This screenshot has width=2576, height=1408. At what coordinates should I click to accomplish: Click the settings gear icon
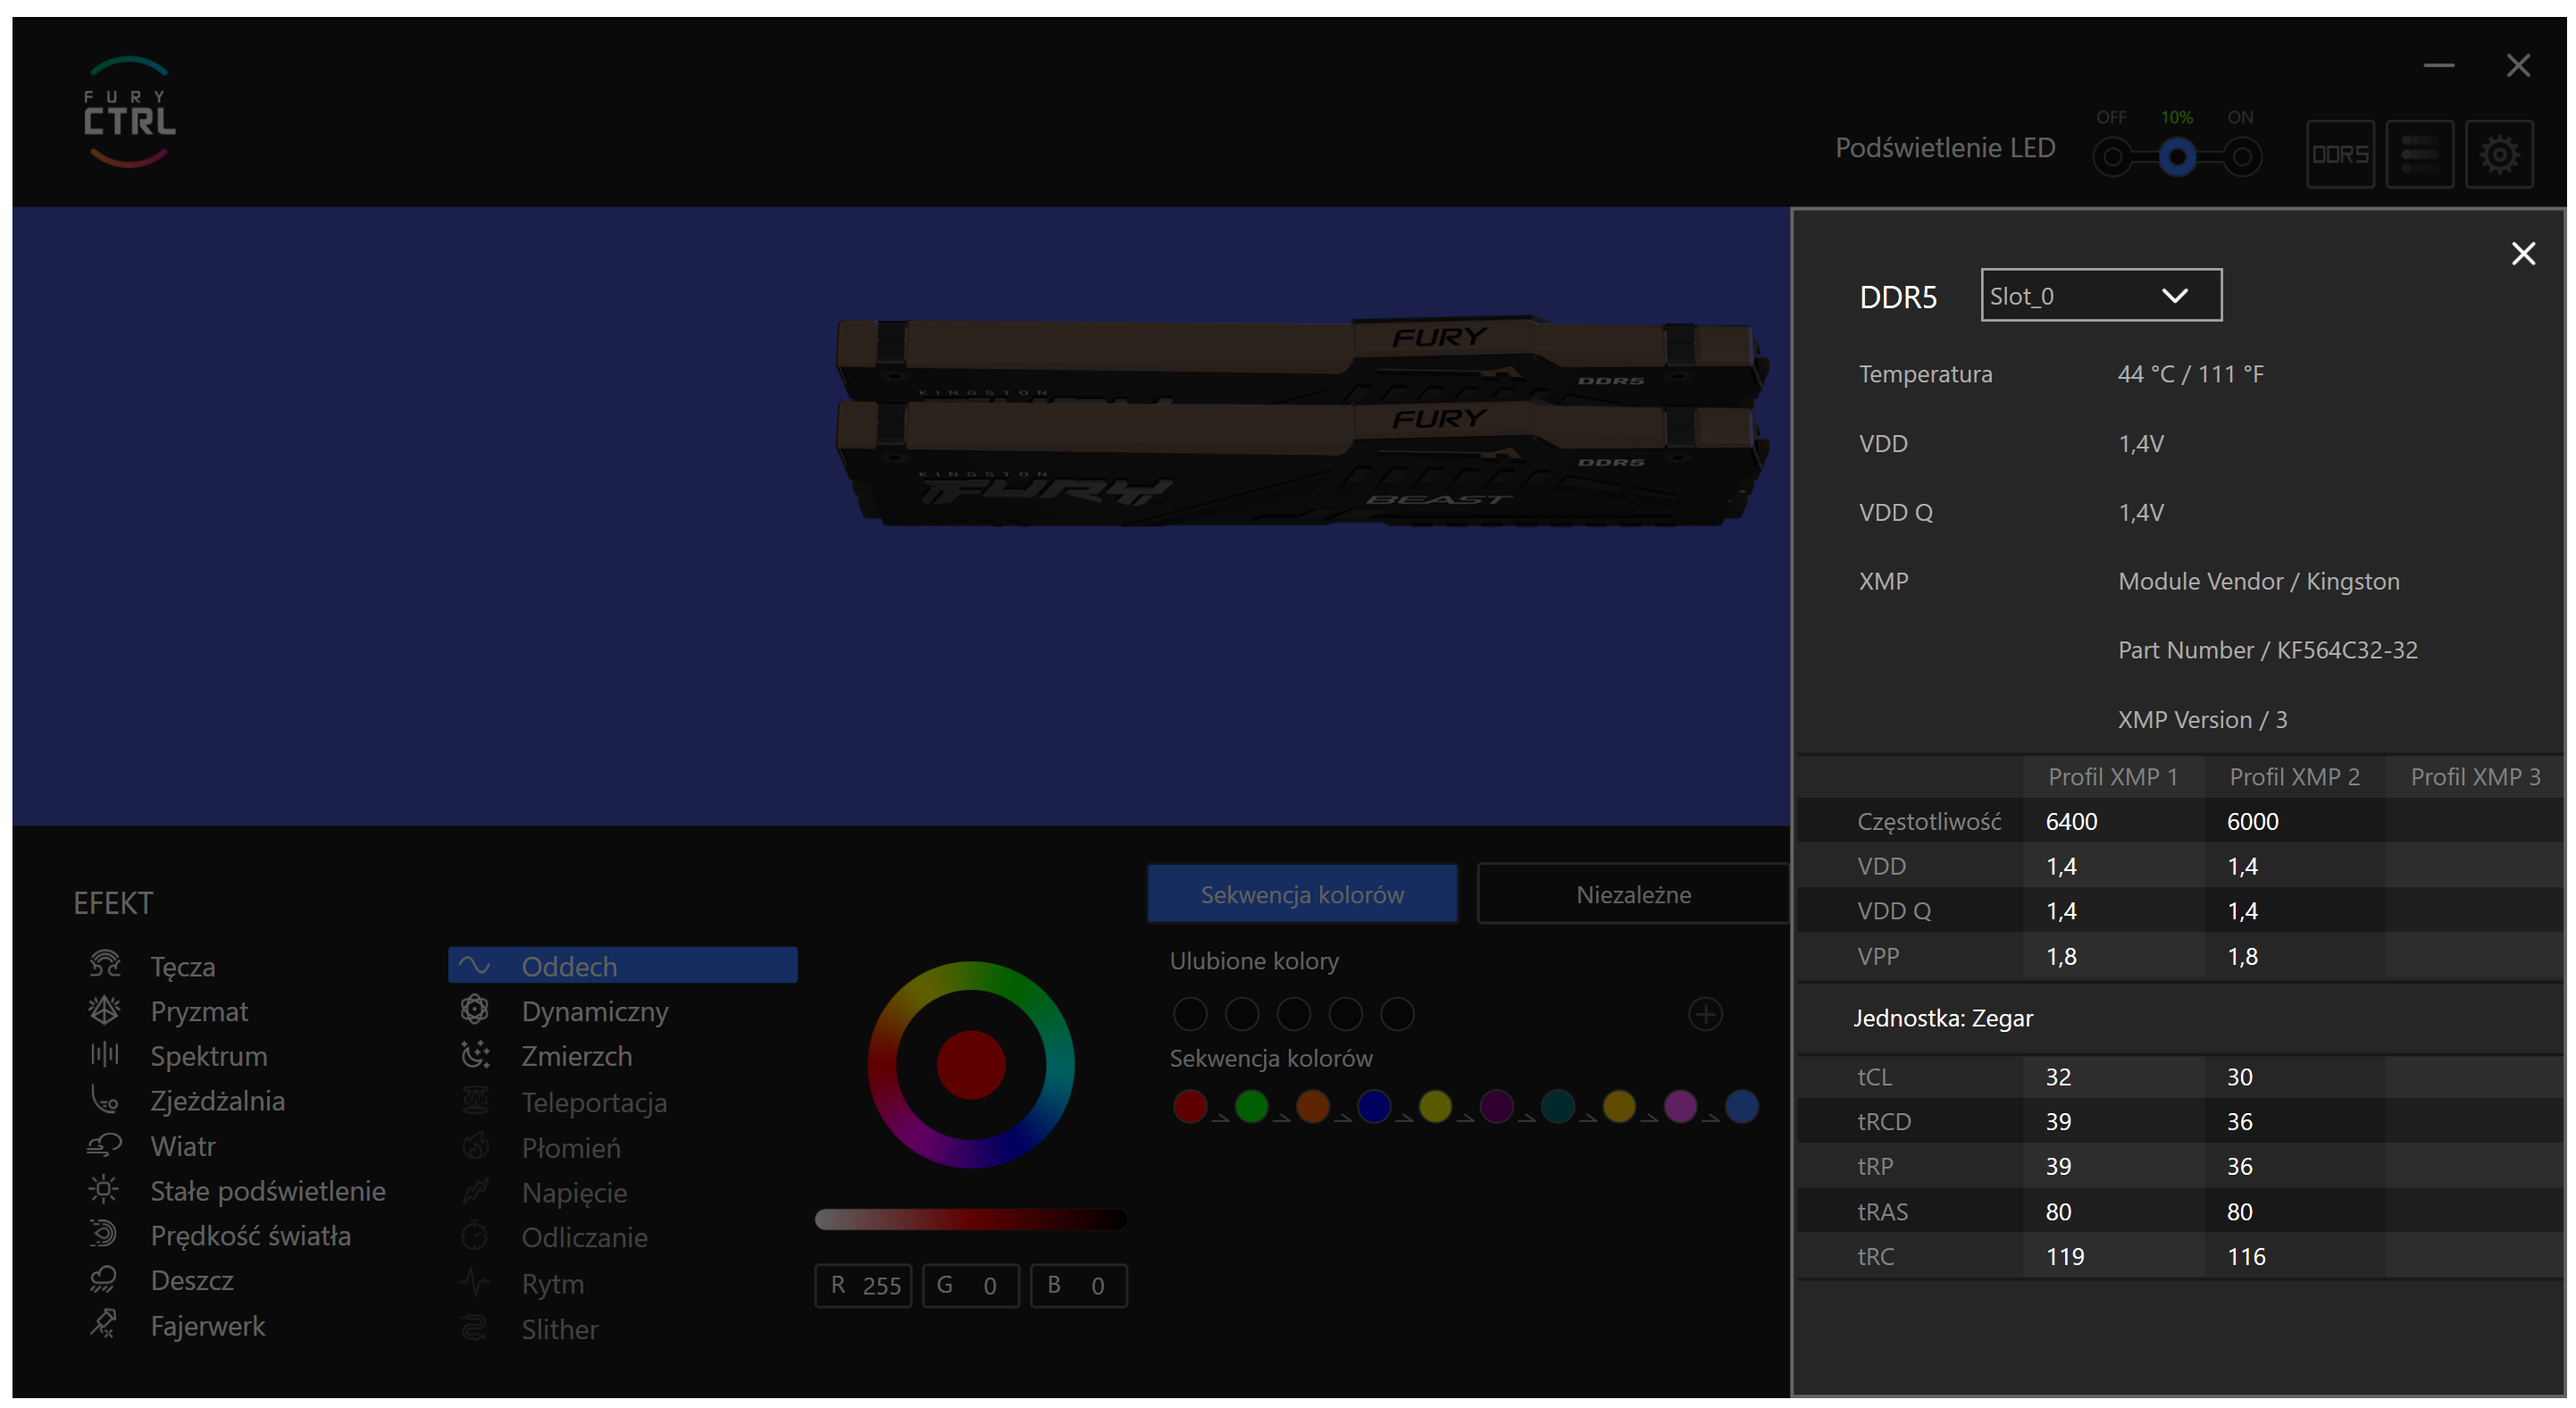(x=2498, y=155)
